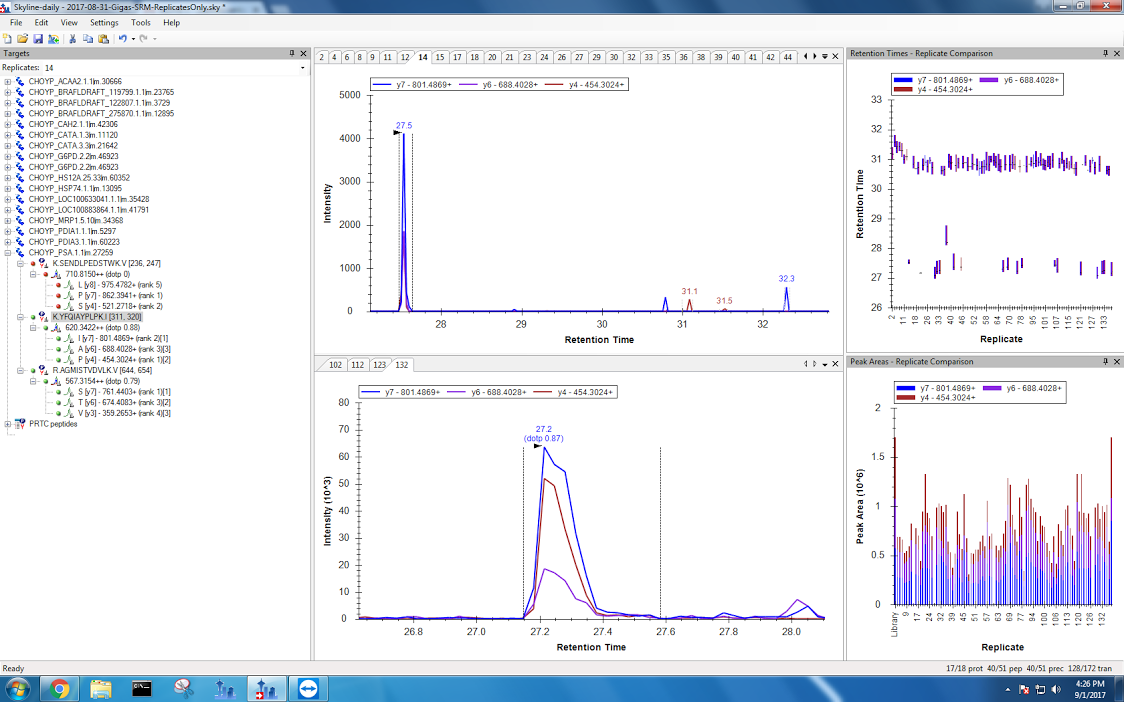The width and height of the screenshot is (1124, 702).
Task: Click the Paste clipboard icon in toolbar
Action: [x=103, y=38]
